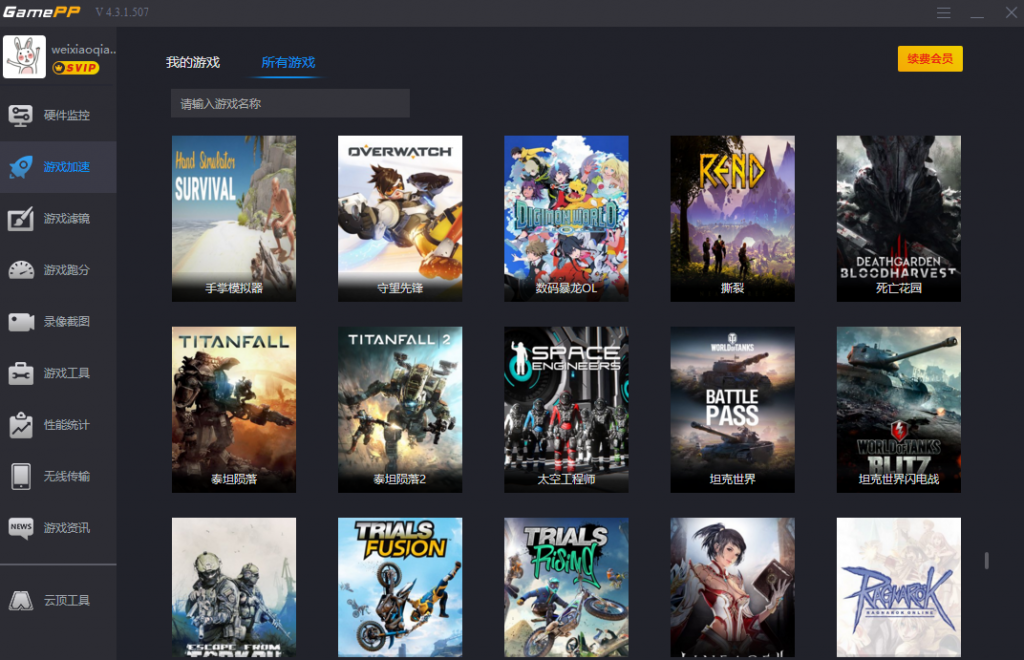Open the hamburger menu in title bar
Viewport: 1024px width, 660px height.
coord(943,13)
